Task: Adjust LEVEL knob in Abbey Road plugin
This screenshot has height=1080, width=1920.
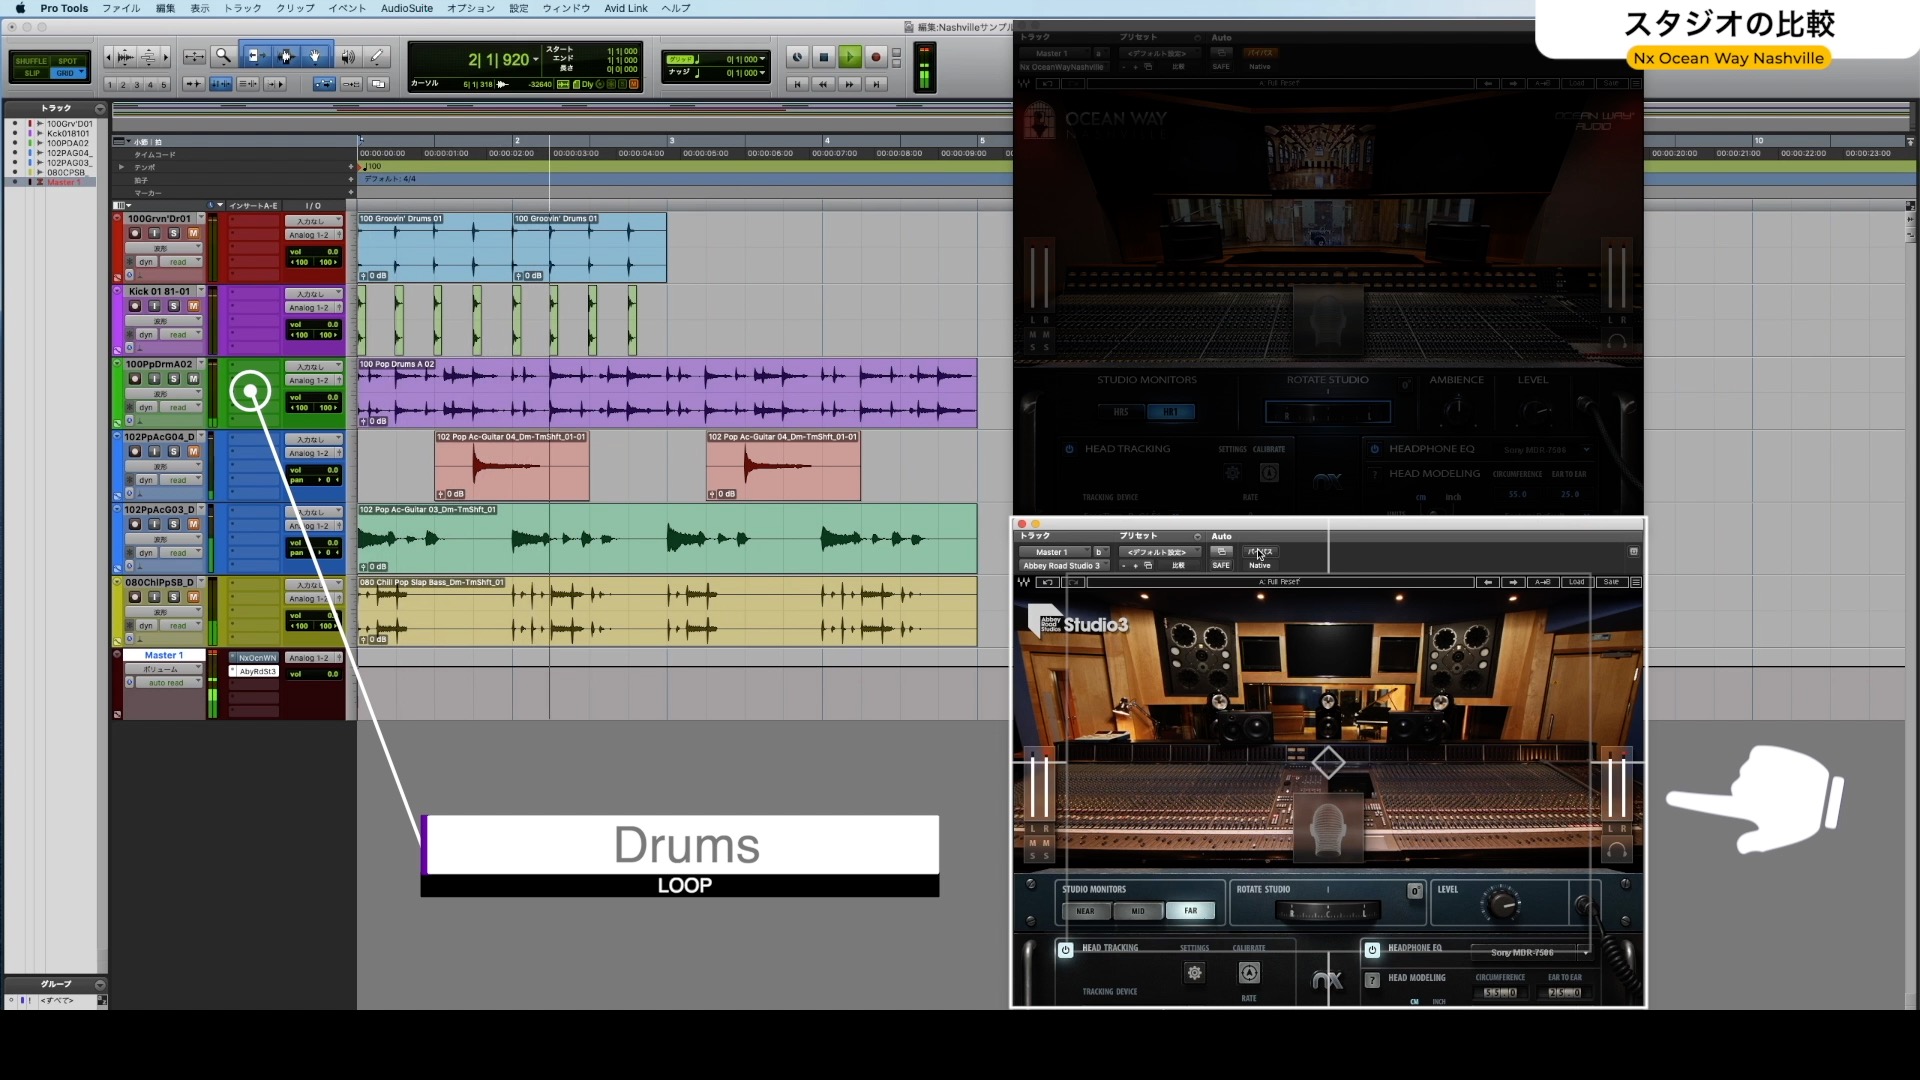Action: tap(1501, 904)
